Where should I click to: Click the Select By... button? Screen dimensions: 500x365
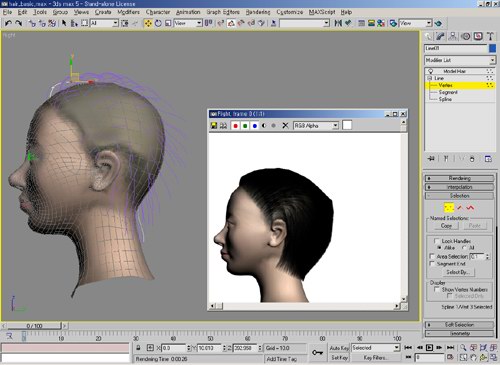(458, 272)
